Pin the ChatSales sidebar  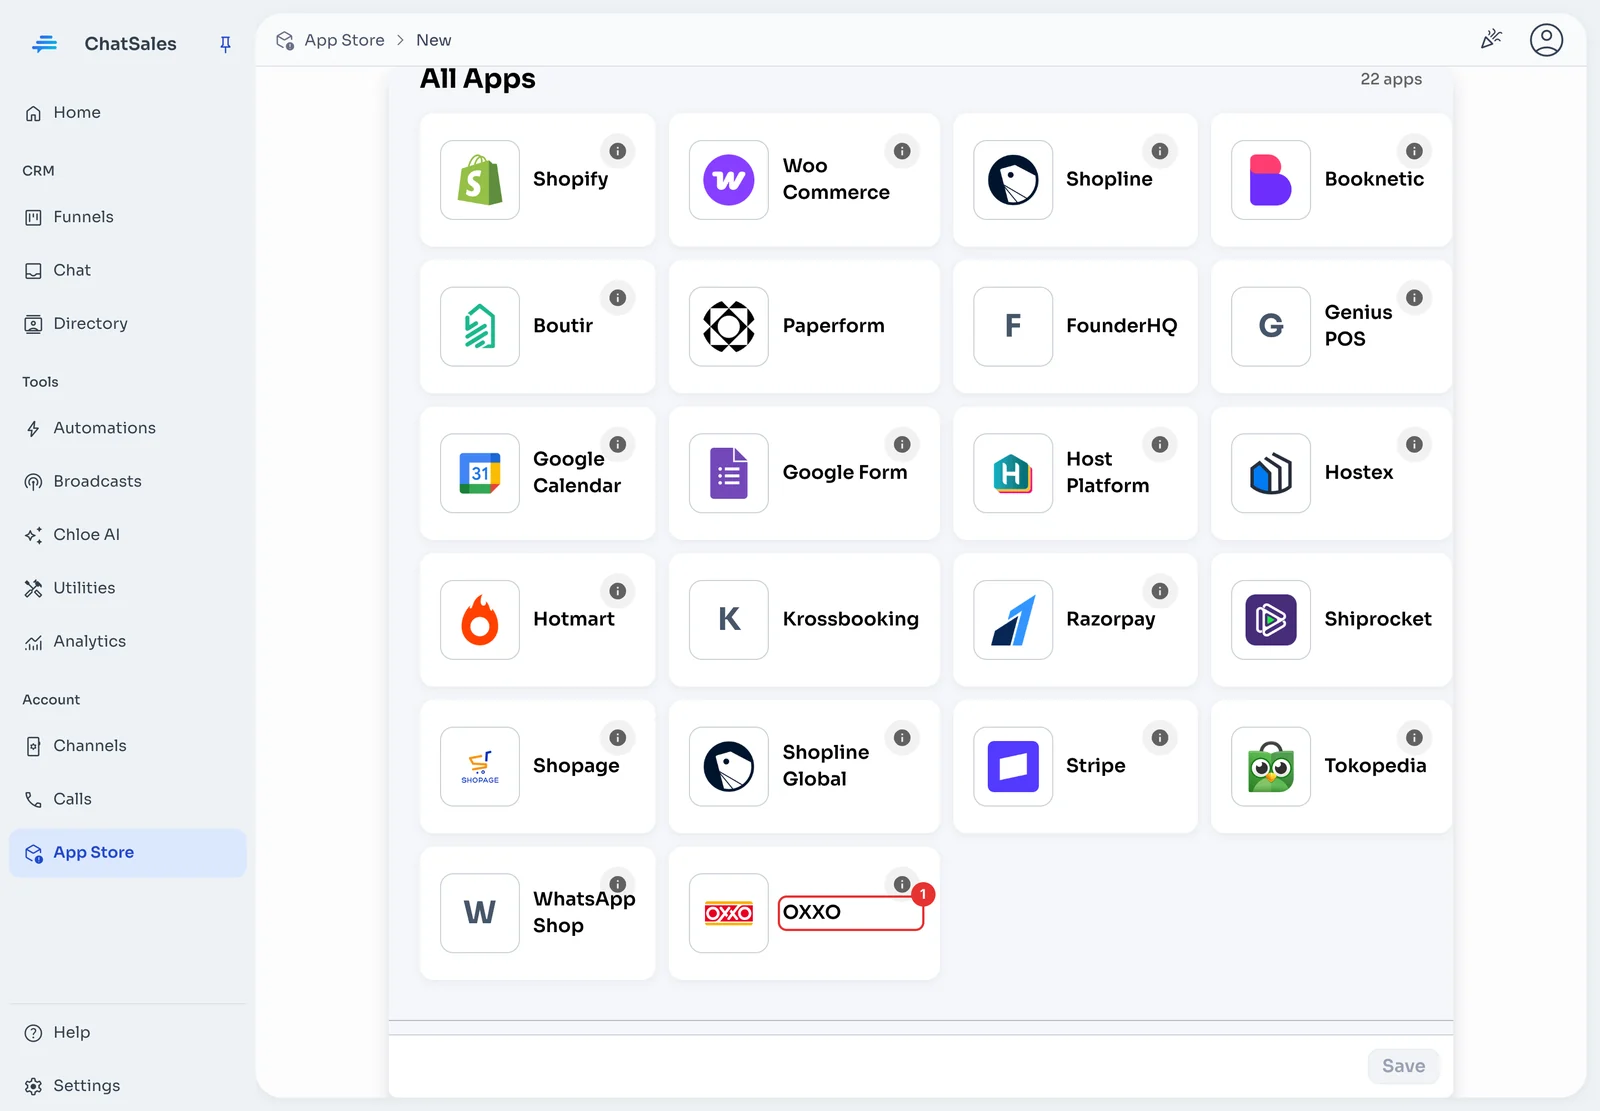(x=225, y=44)
